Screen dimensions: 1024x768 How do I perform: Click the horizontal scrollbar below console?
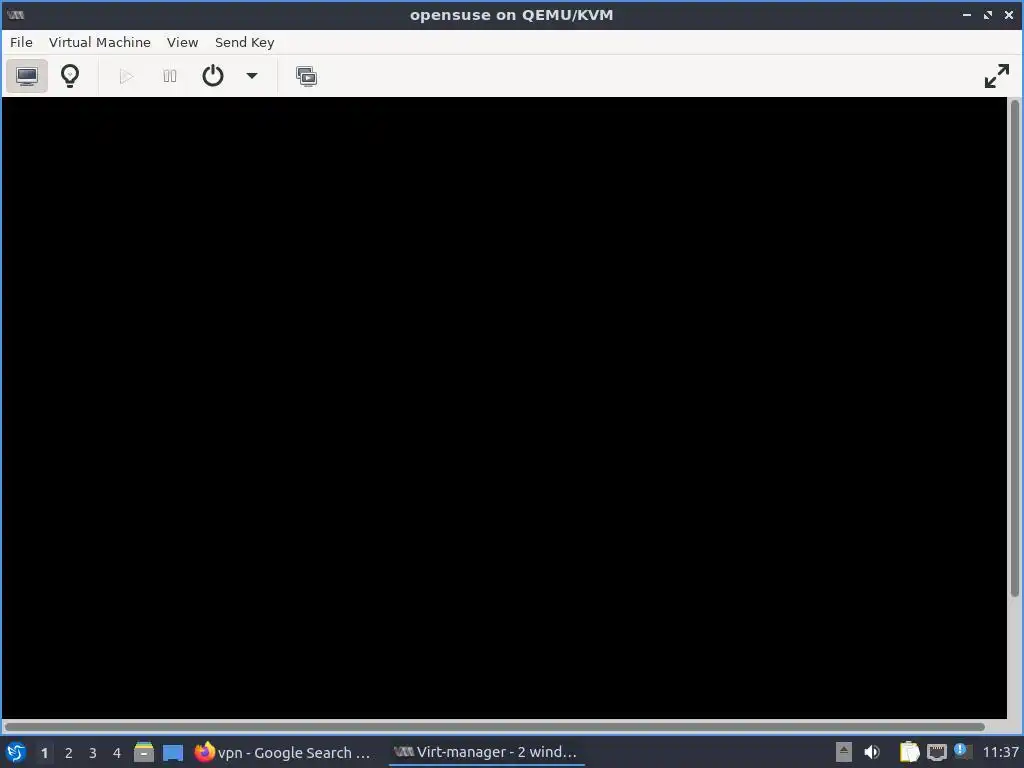(x=494, y=727)
